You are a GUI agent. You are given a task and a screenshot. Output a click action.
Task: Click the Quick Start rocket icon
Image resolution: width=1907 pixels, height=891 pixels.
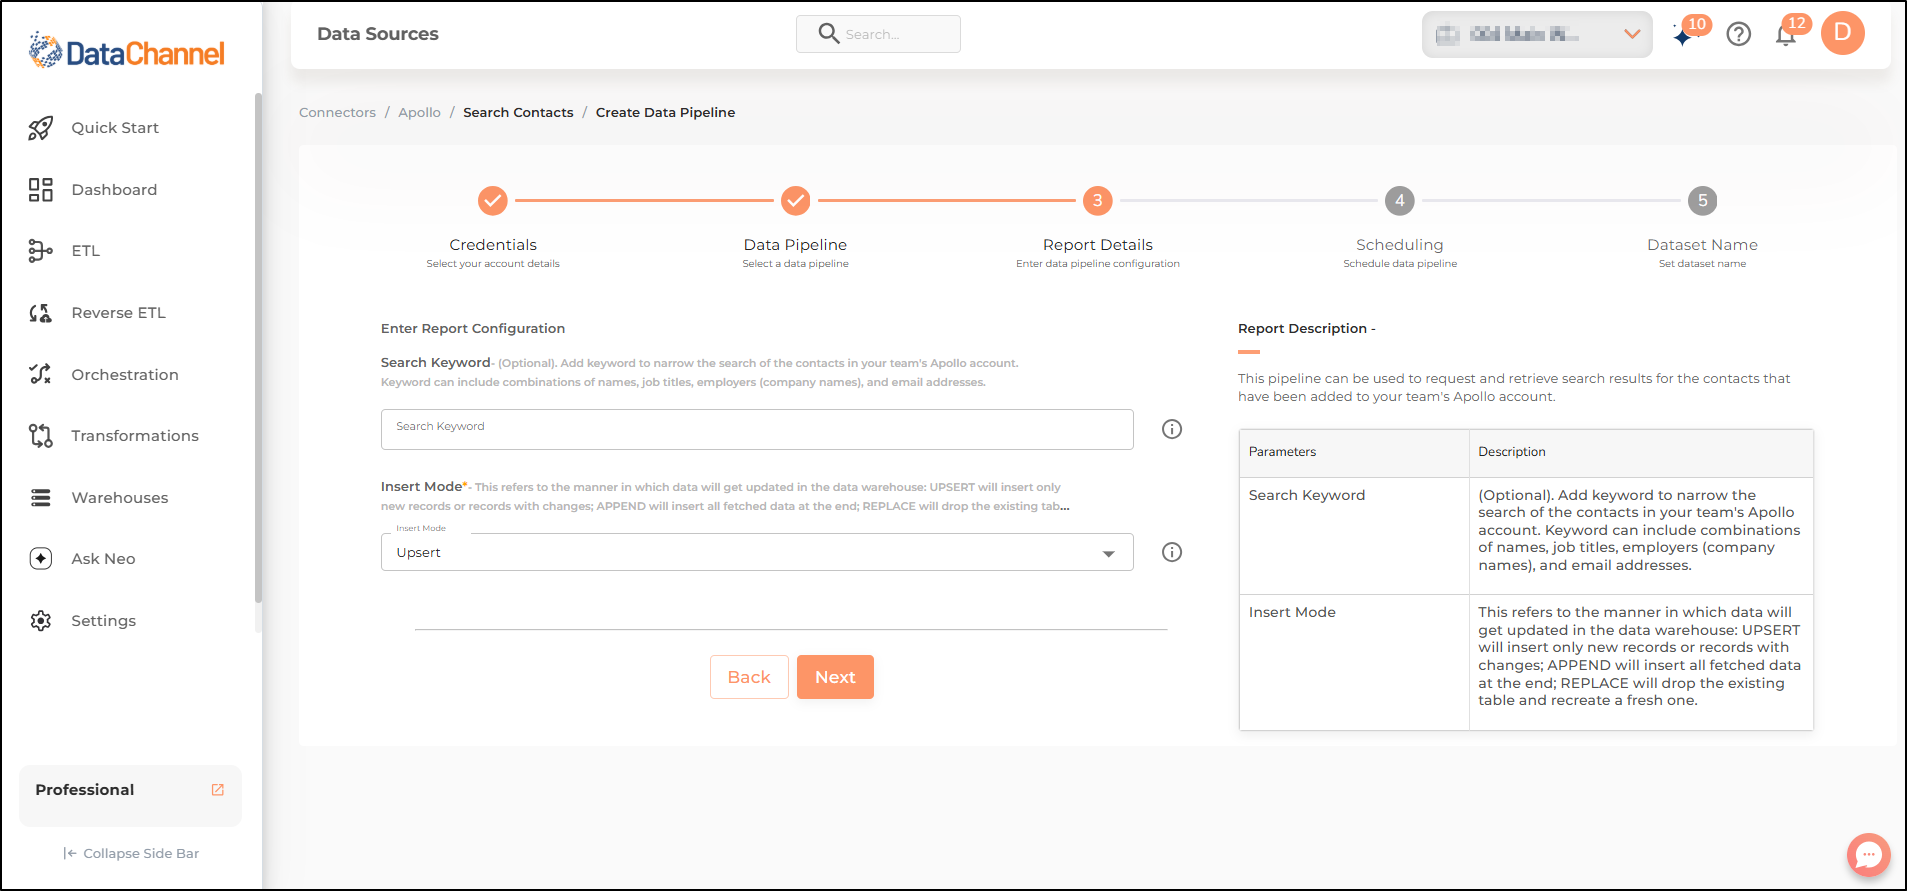click(40, 128)
